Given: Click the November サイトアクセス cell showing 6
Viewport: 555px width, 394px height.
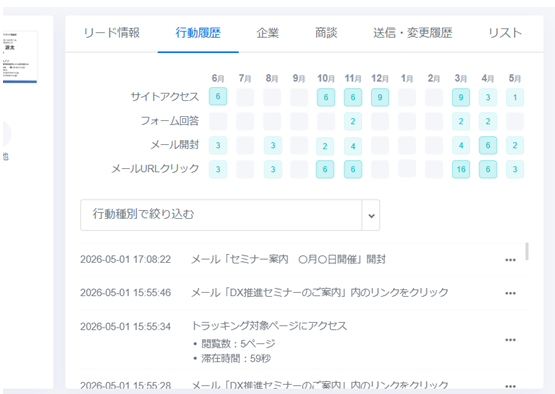Looking at the screenshot, I should (x=353, y=97).
